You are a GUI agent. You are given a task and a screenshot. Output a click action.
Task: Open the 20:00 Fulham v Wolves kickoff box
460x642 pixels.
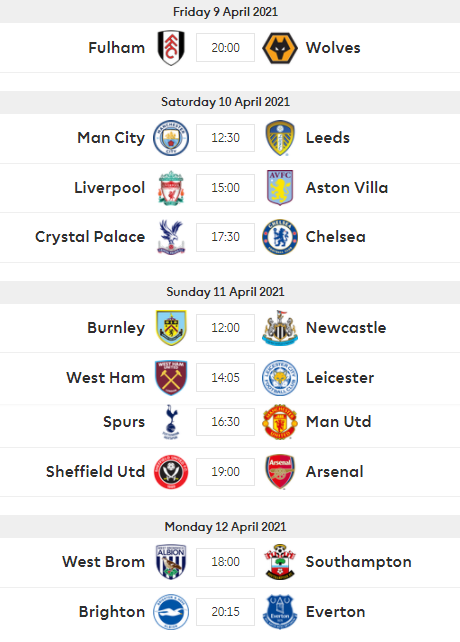(225, 47)
